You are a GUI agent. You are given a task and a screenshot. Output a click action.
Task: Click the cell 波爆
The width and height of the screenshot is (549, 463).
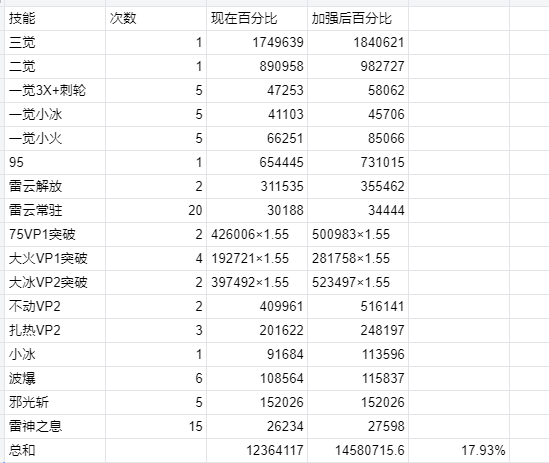coord(55,378)
